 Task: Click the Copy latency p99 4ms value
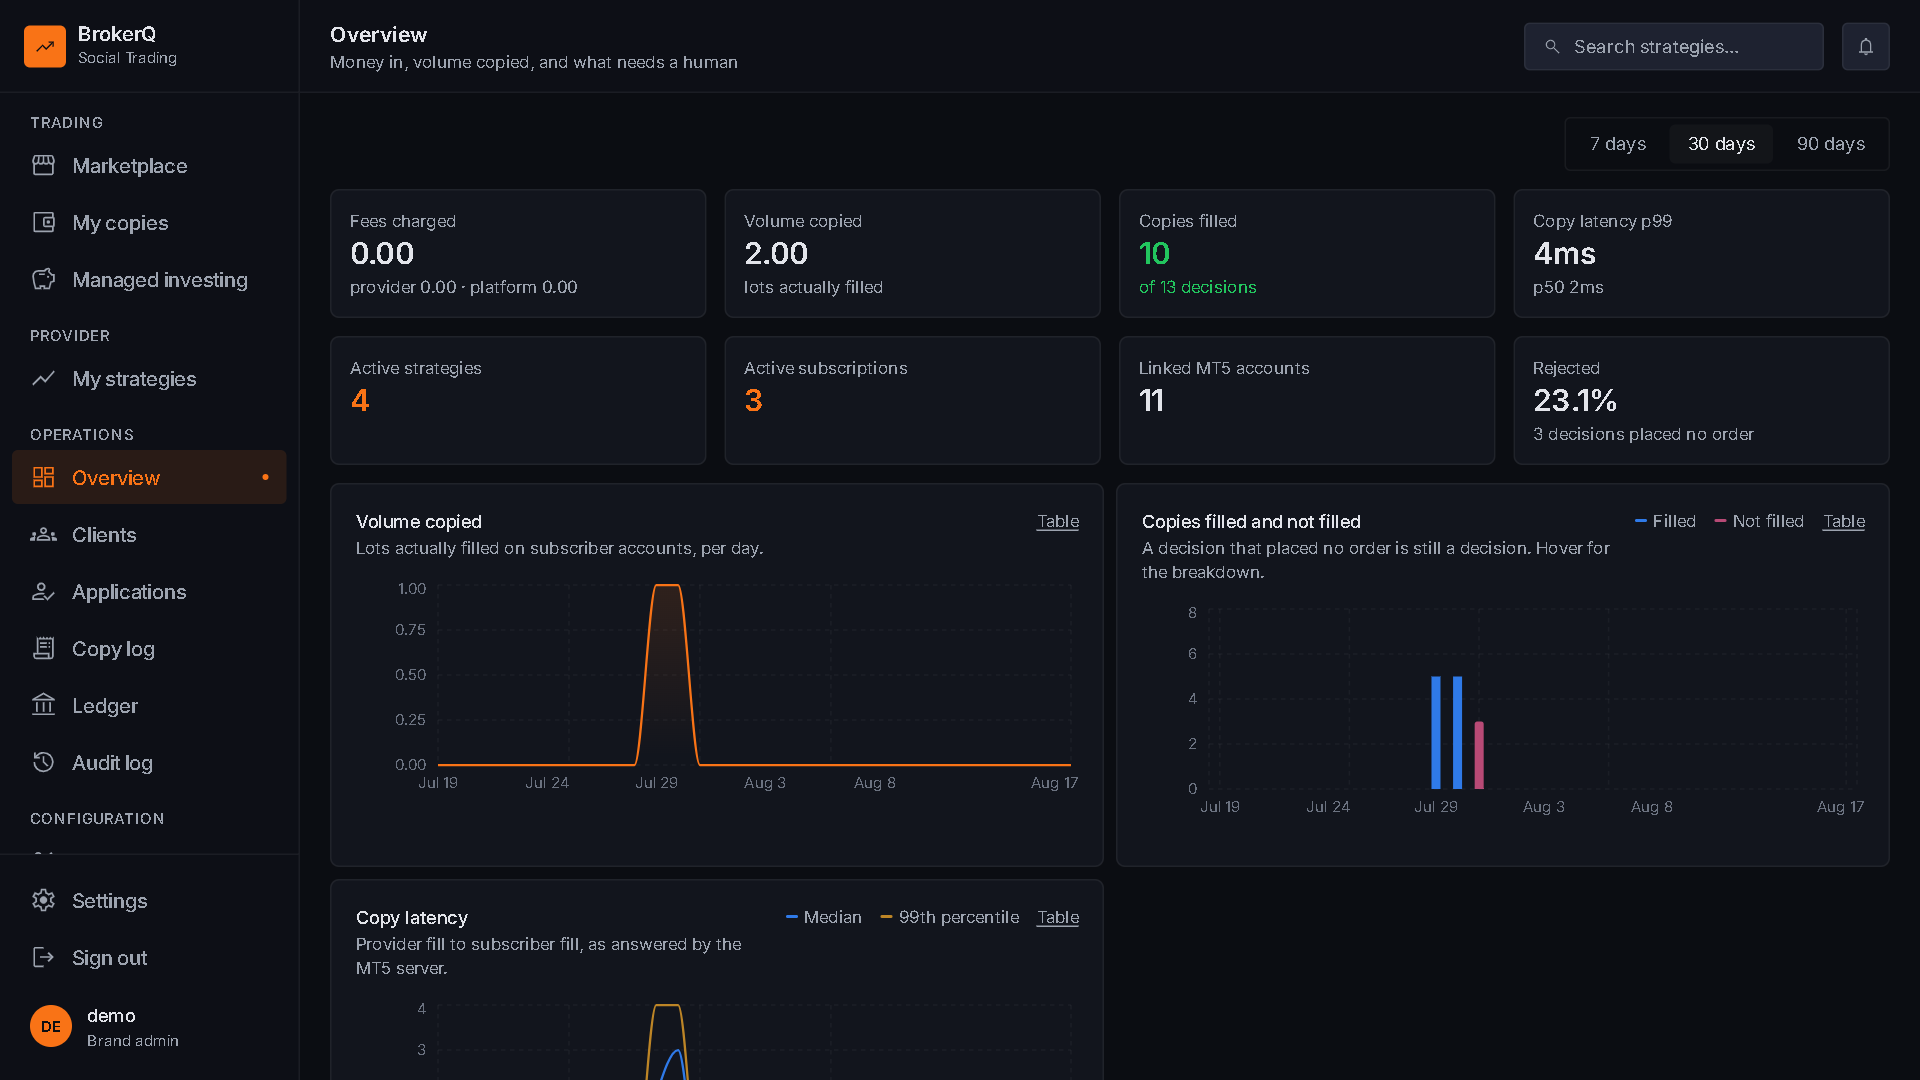click(1564, 253)
